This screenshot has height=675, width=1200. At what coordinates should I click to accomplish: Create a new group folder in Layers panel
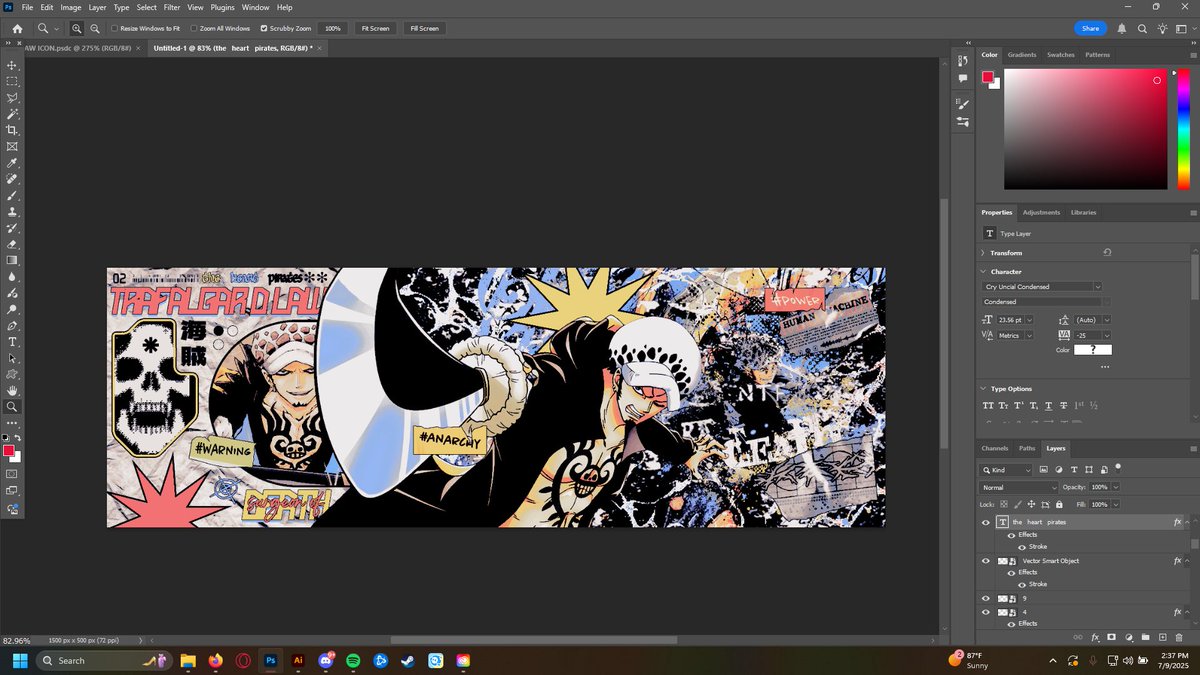click(1145, 637)
